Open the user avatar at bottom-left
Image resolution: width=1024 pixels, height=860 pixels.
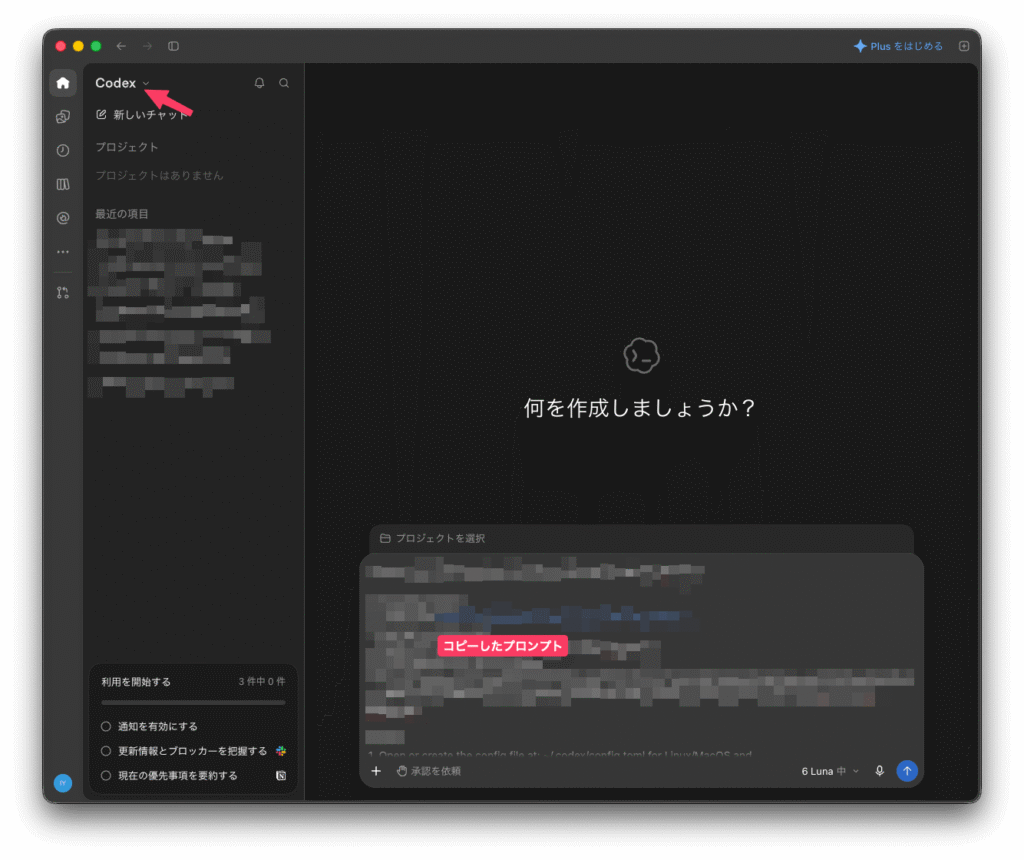point(63,783)
